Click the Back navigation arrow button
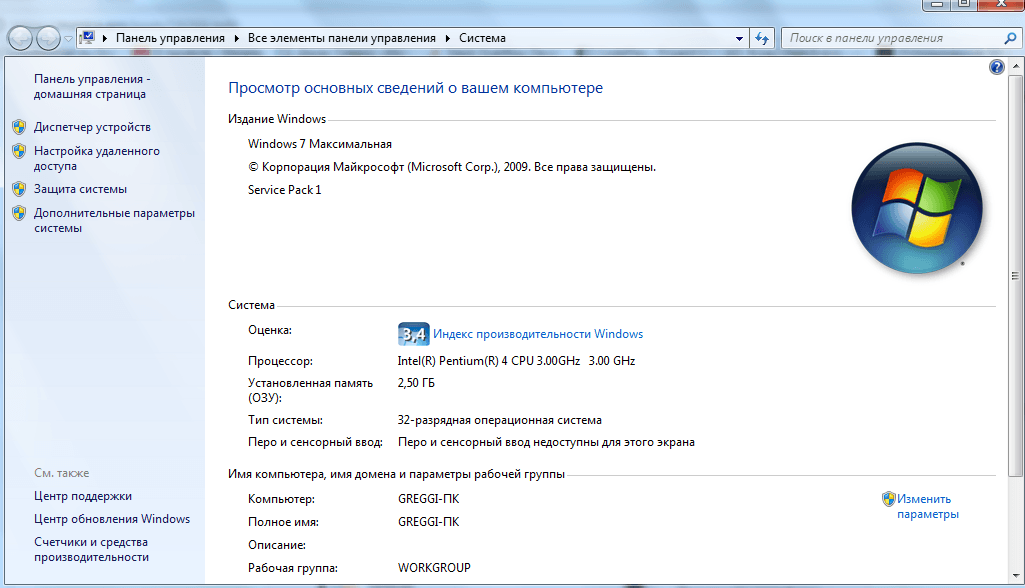Screen dimensions: 1025x588 click(21, 39)
